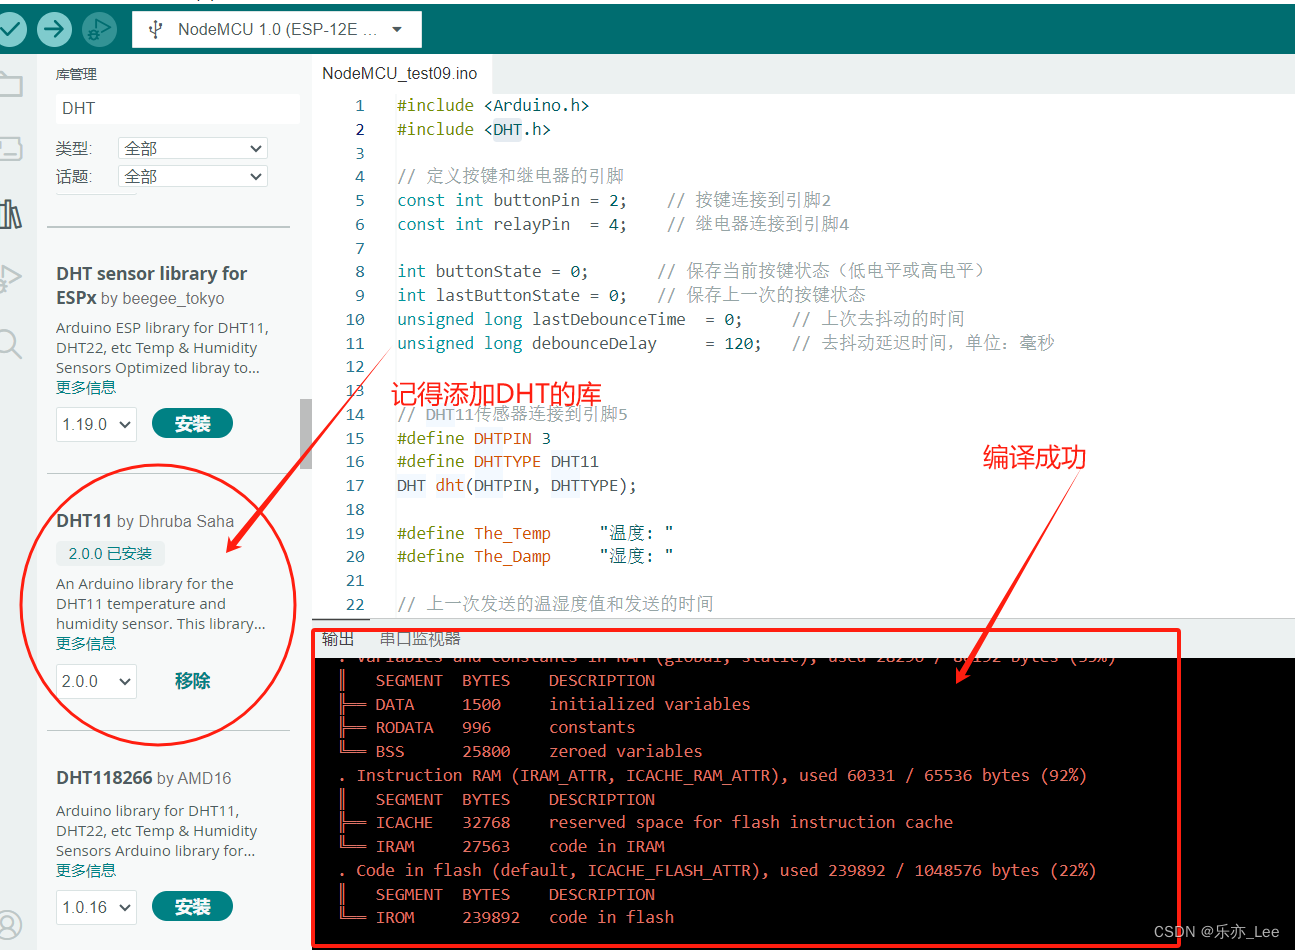Click code line '#include <DHT.h>'

473,129
